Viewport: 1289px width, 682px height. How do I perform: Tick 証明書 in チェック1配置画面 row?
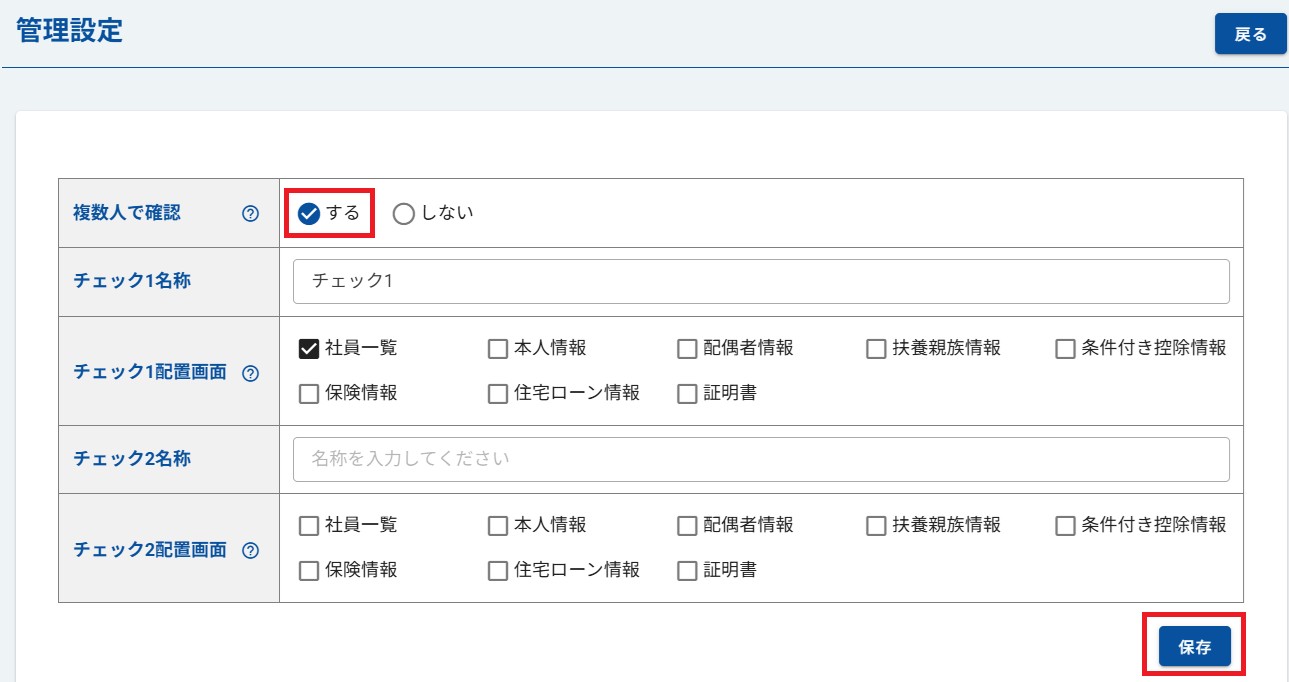point(687,394)
